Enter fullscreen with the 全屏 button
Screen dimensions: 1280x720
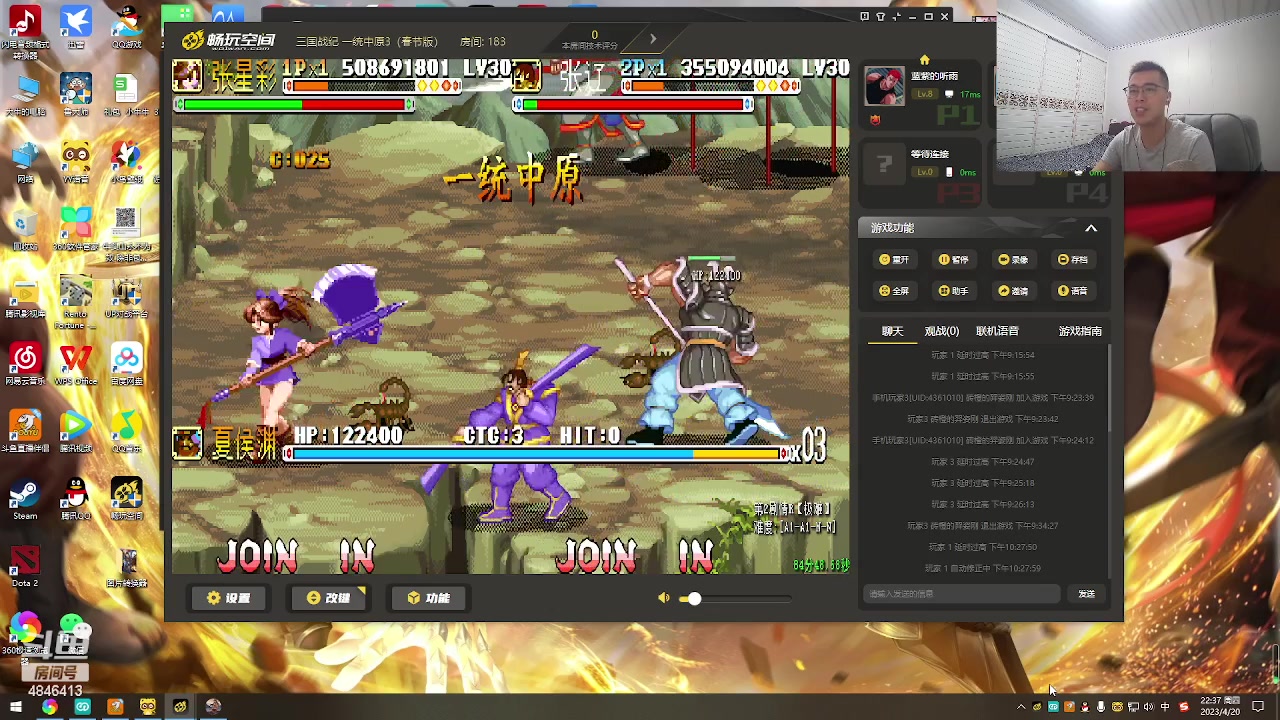coord(893,291)
